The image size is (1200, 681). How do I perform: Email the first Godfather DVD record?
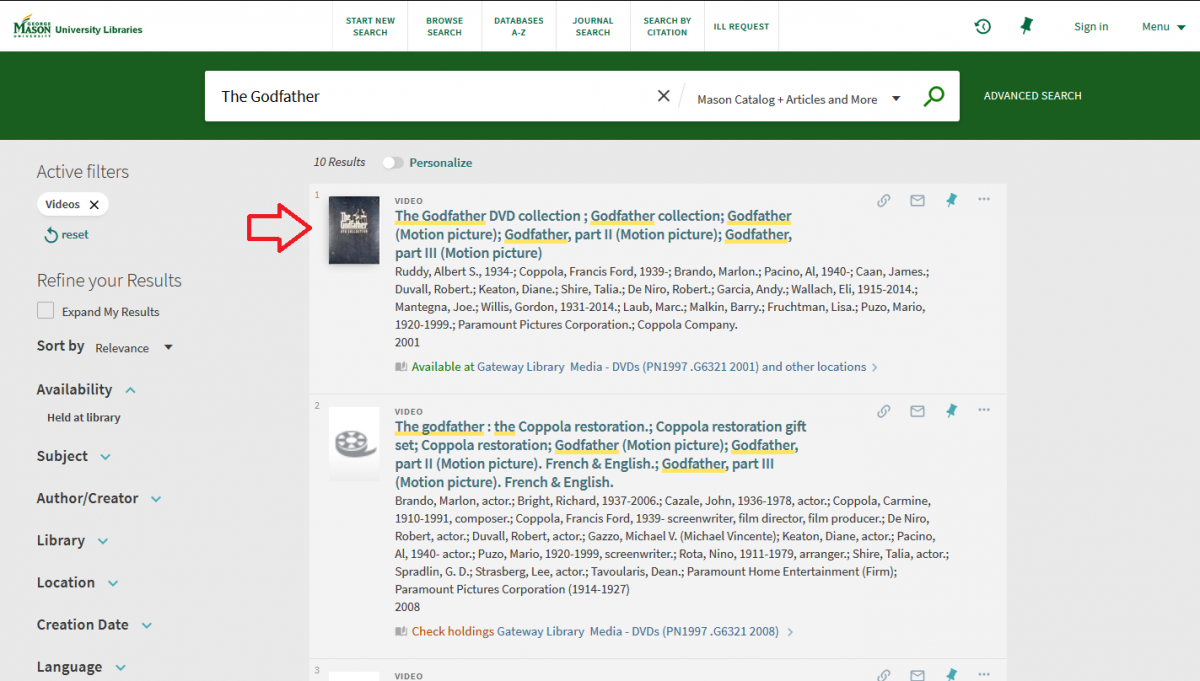917,200
